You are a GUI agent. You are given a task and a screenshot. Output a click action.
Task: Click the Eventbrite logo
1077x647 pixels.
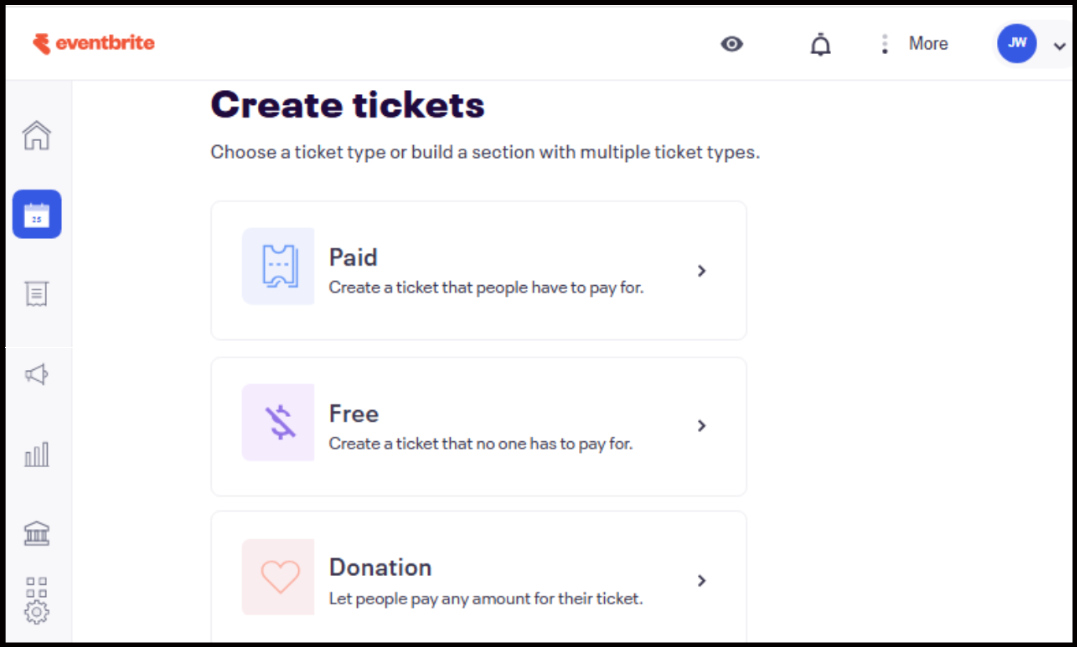point(94,44)
